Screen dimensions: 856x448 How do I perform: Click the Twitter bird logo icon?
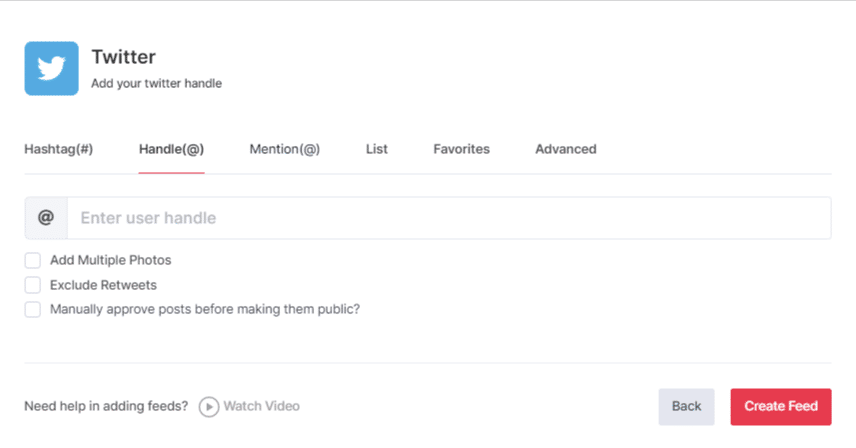(x=51, y=68)
